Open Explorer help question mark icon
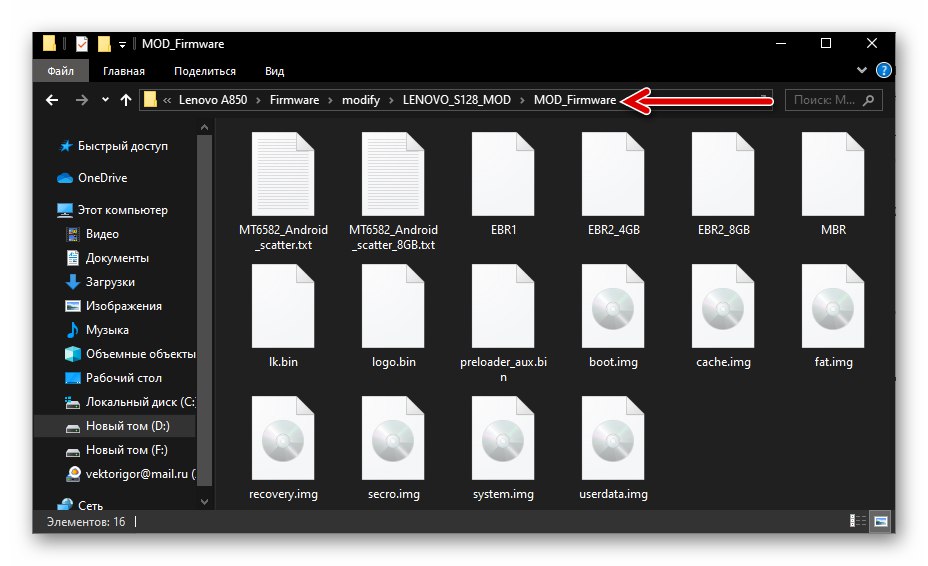 pos(884,70)
